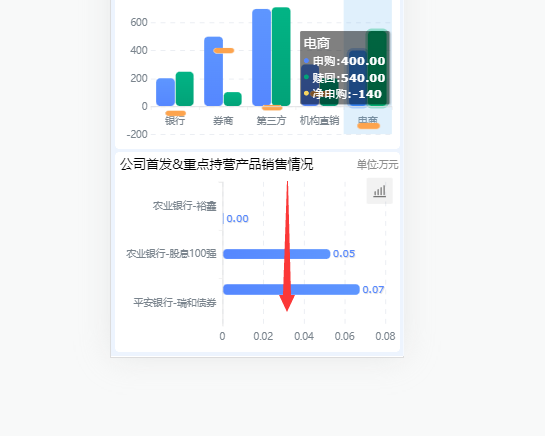Click the 公司首发&重点持营产品销售情况 title
The height and width of the screenshot is (436, 545).
click(217, 164)
